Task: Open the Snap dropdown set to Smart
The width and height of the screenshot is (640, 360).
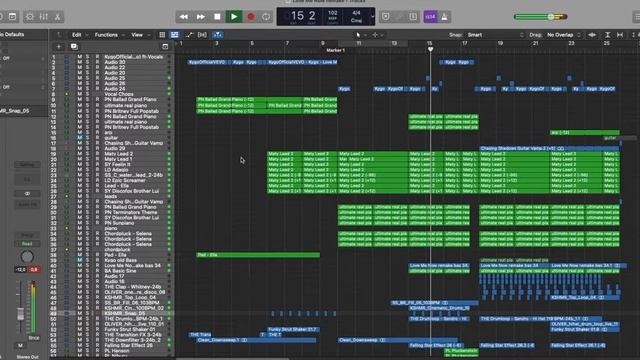Action: (x=495, y=35)
